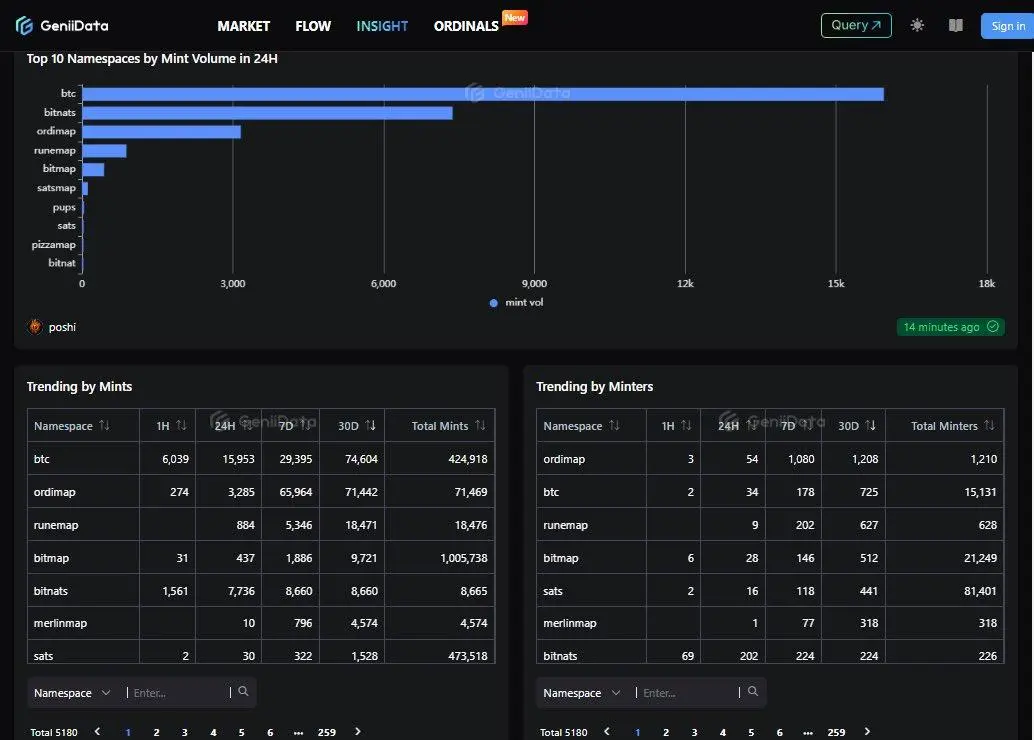
Task: Sort Minters table by 30D
Action: point(870,425)
